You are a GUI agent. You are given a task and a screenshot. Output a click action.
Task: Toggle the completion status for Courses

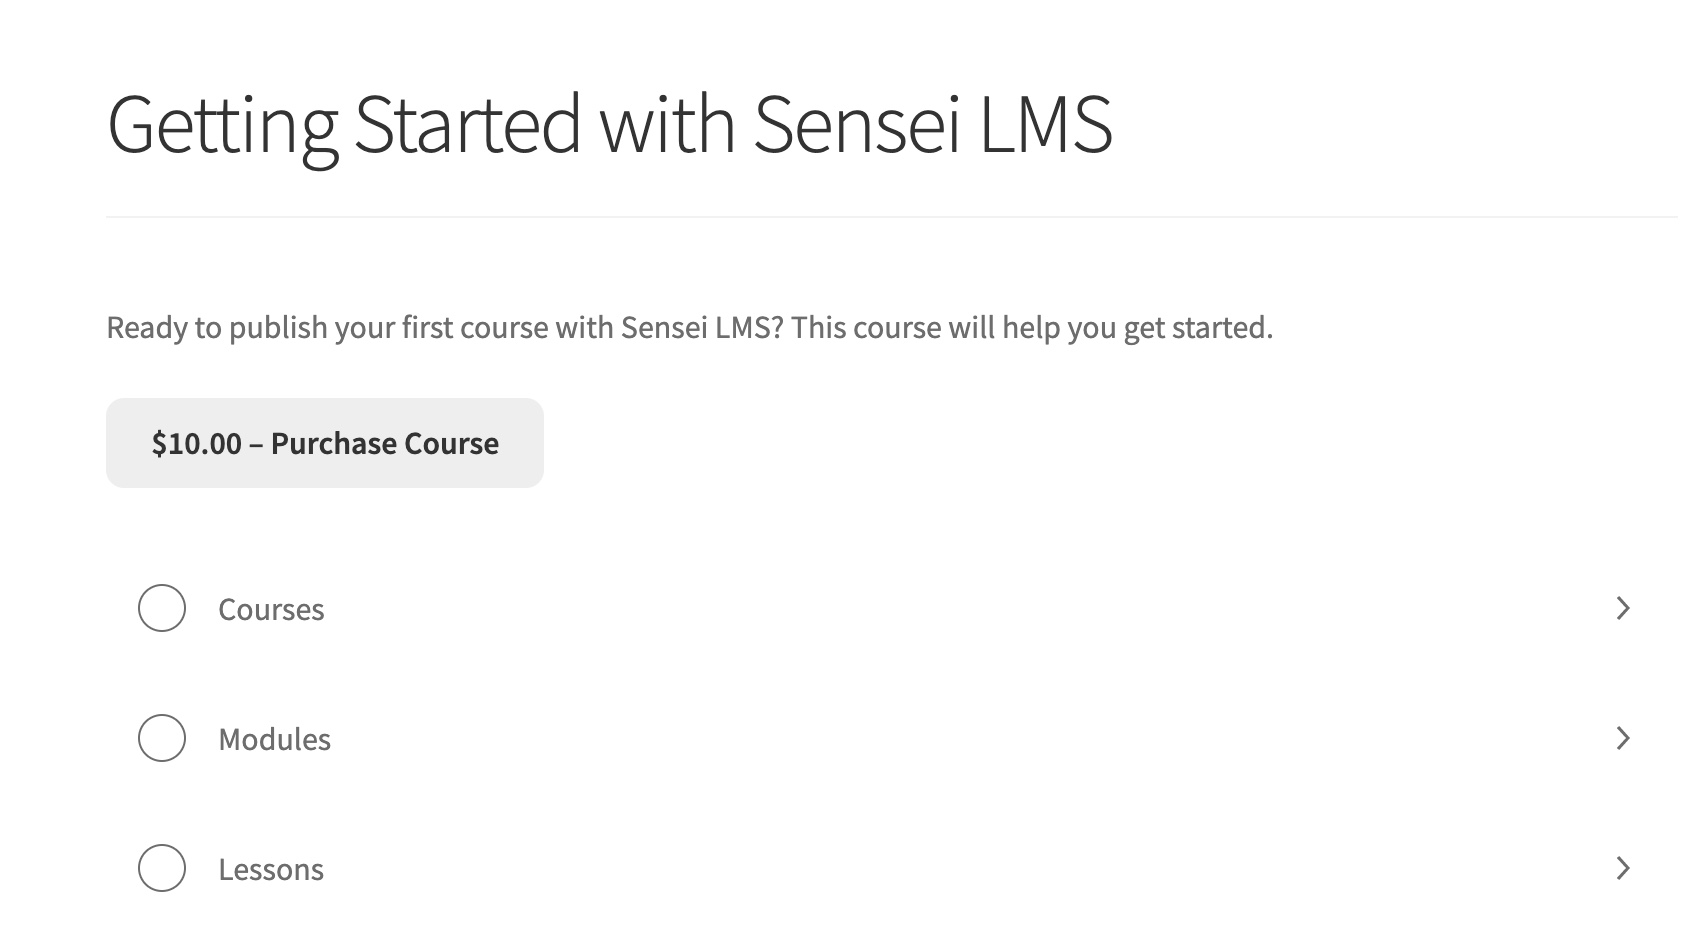click(x=161, y=608)
